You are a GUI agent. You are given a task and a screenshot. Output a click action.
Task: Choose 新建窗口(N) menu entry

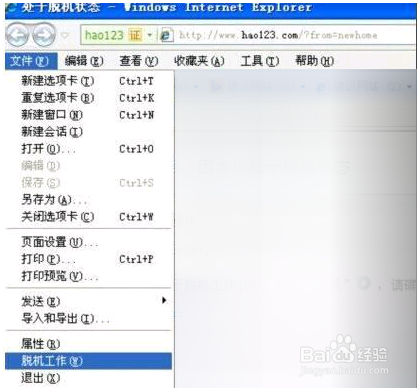pyautogui.click(x=89, y=115)
